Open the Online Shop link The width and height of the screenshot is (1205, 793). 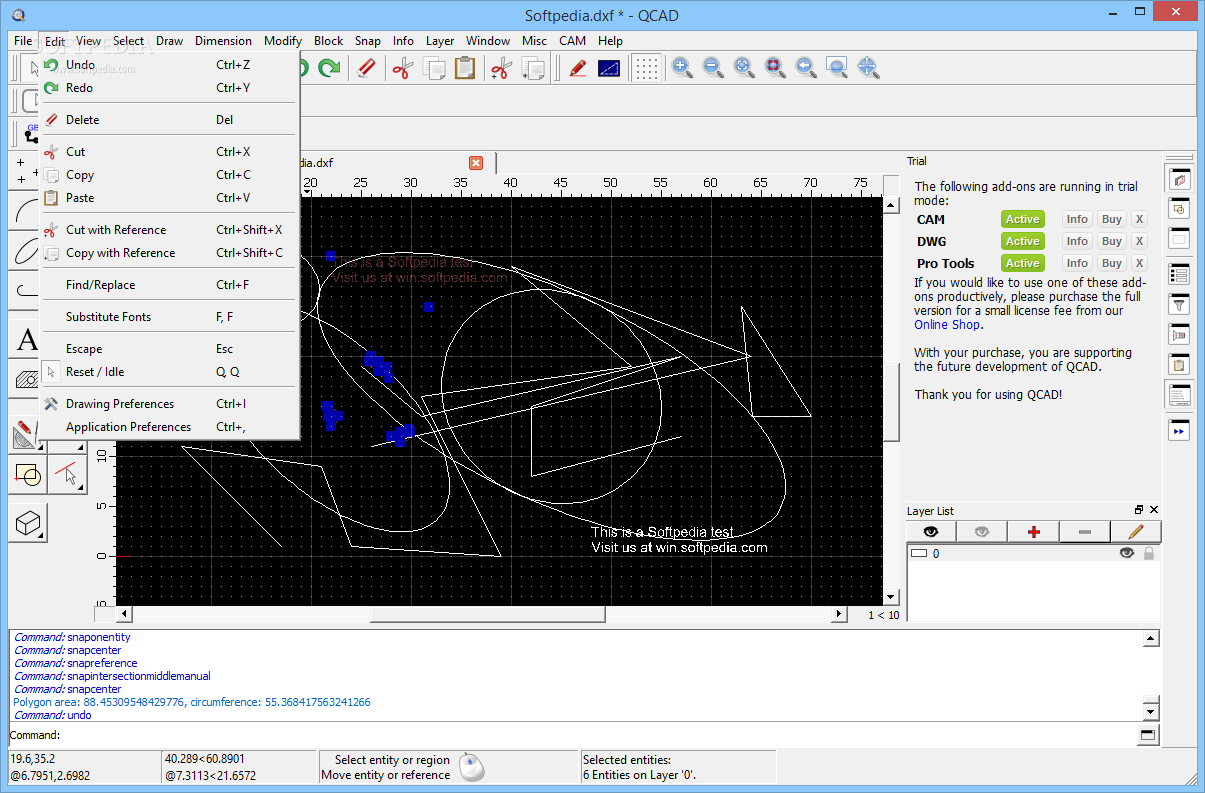[947, 324]
